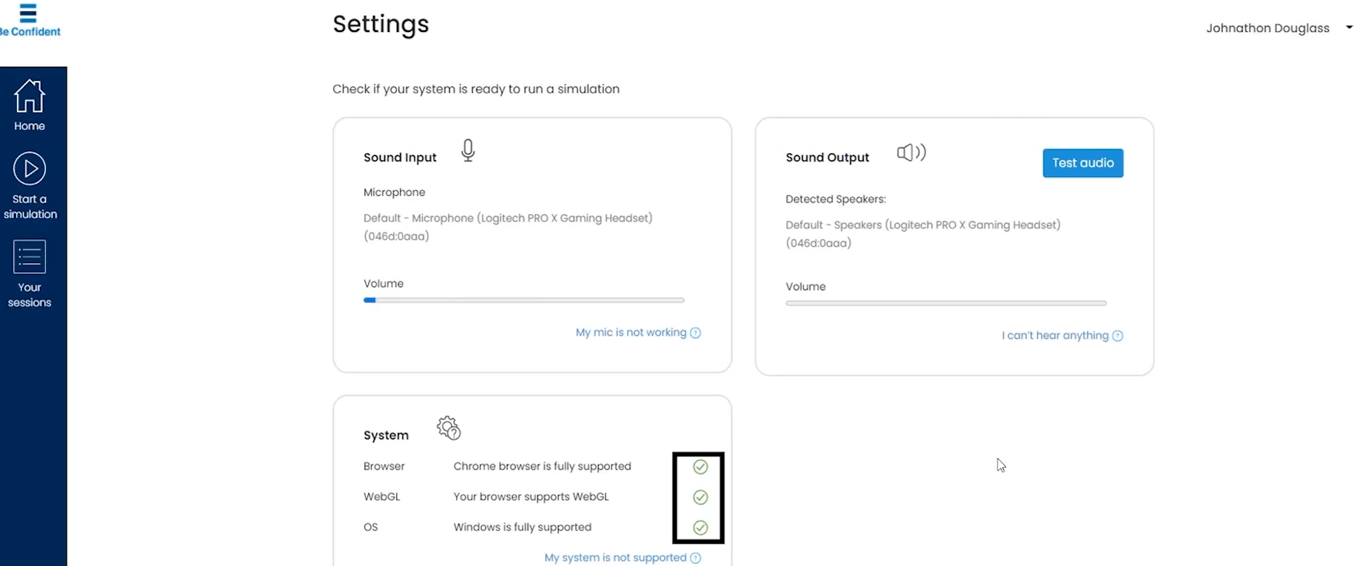Click help icon next to 'My mic is not working'
Screen dimensions: 1366x566
pos(696,333)
